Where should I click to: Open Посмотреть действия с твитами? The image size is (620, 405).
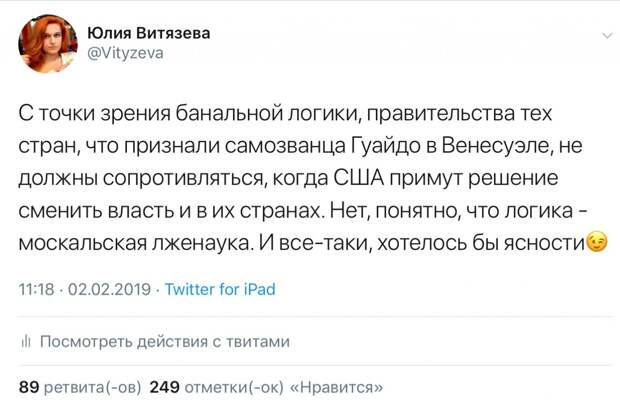(165, 342)
